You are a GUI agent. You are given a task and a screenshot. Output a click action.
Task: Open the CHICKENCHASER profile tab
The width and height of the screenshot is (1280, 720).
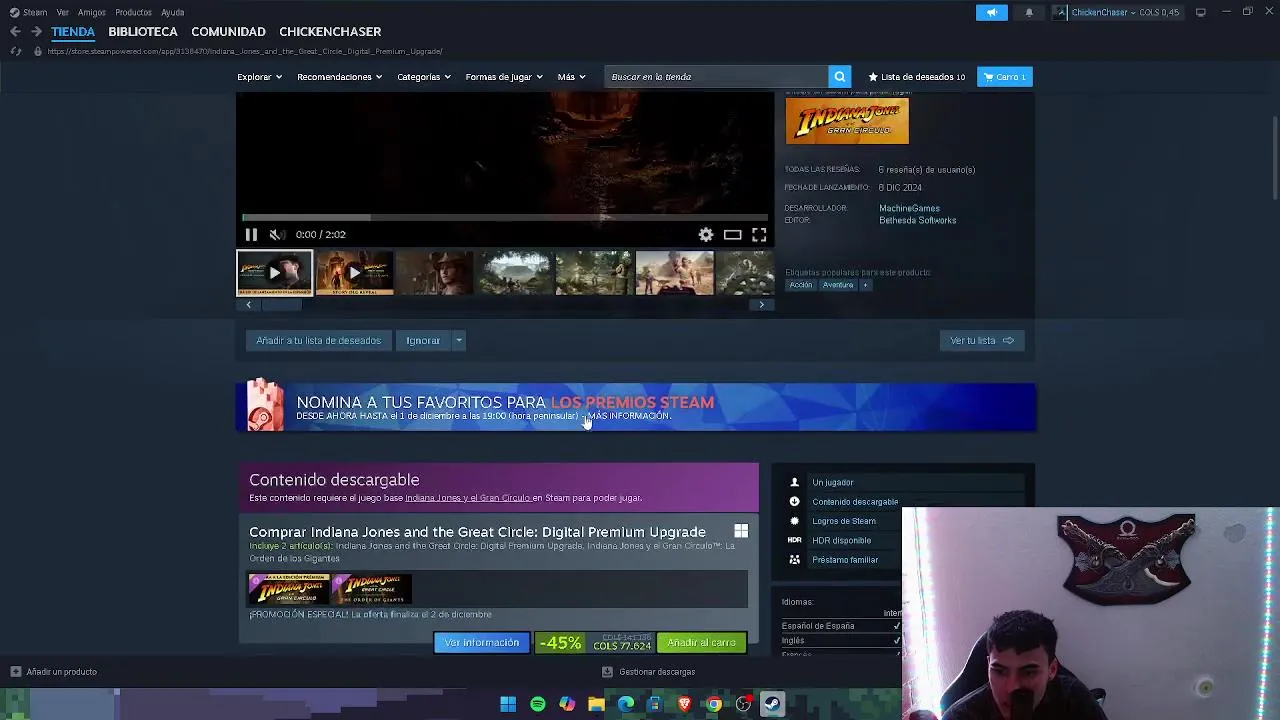[x=330, y=32]
